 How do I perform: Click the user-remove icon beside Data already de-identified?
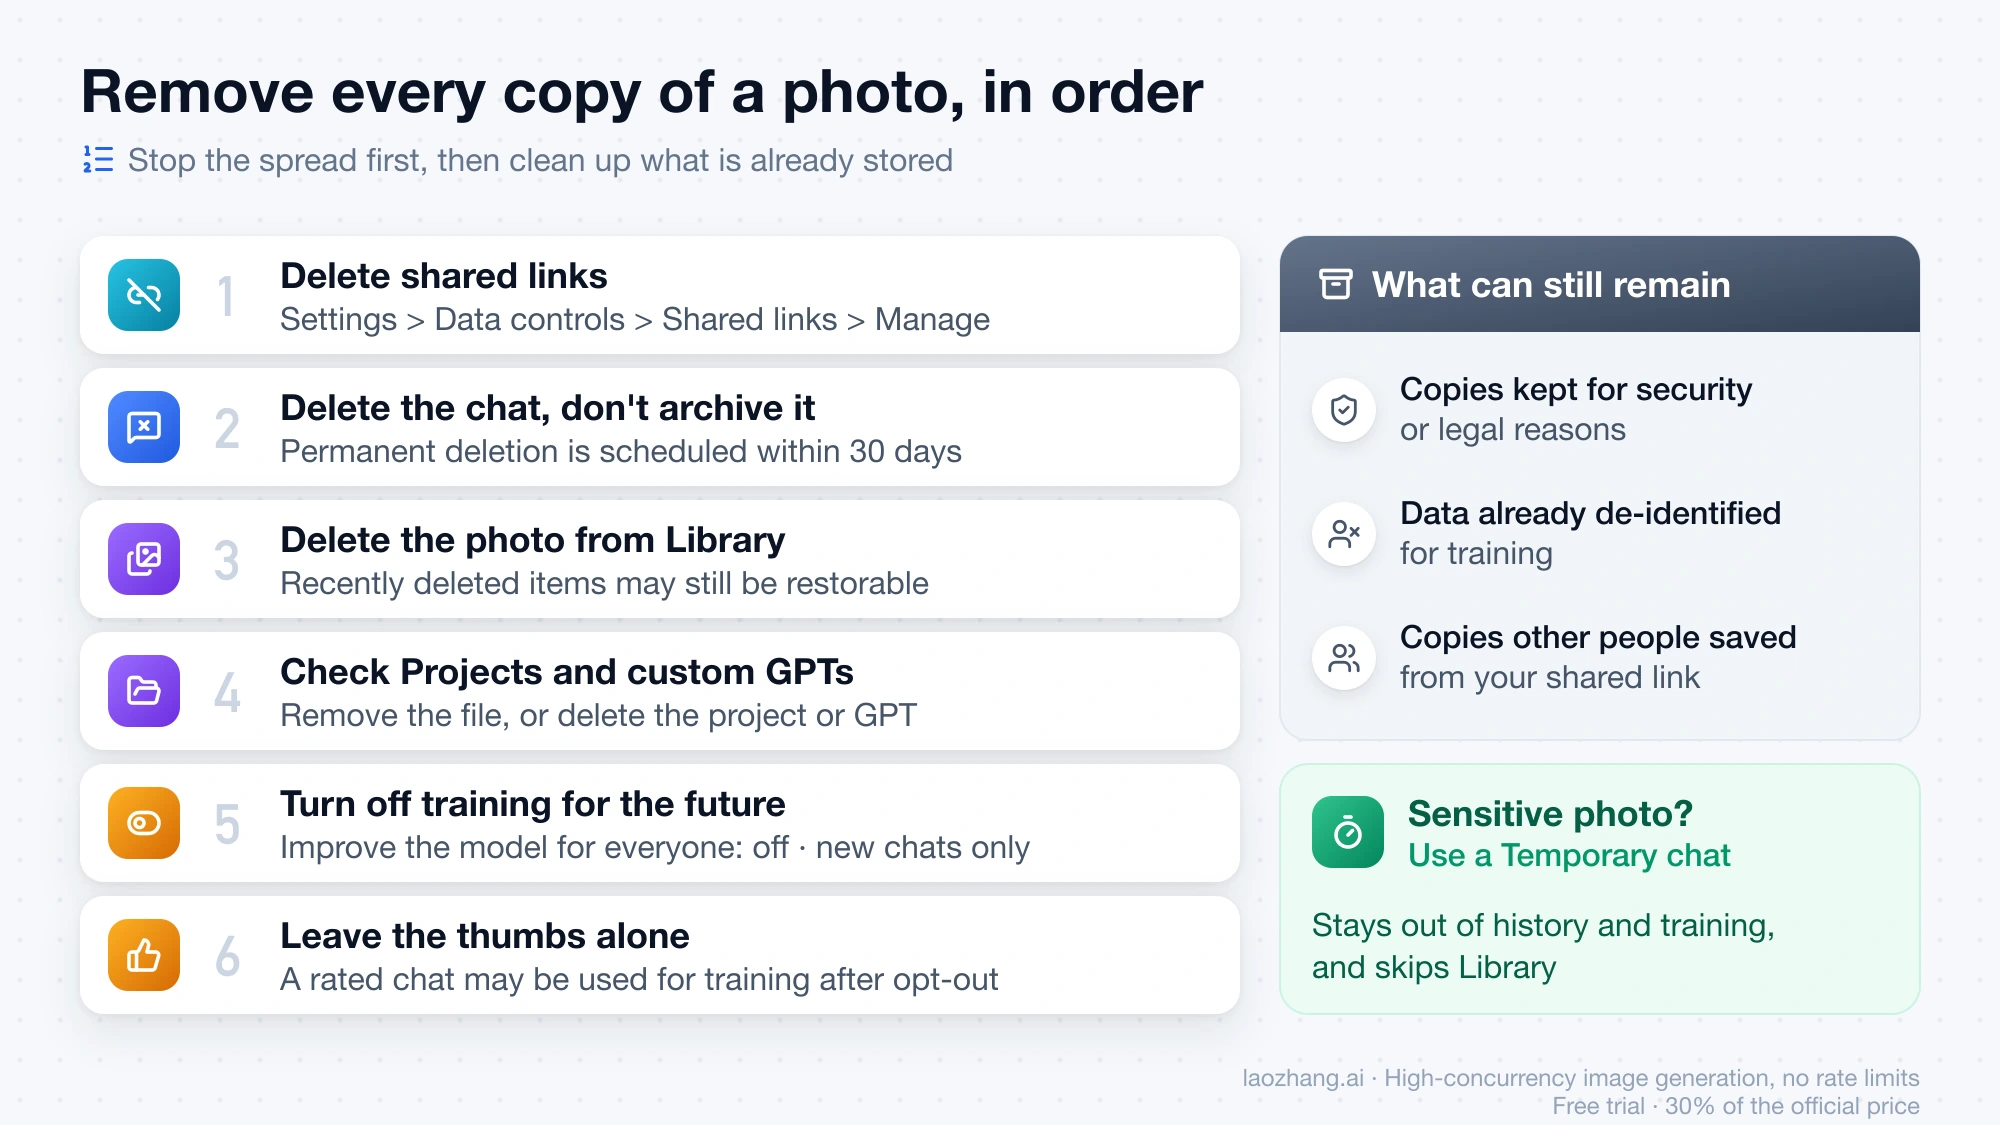(x=1344, y=533)
